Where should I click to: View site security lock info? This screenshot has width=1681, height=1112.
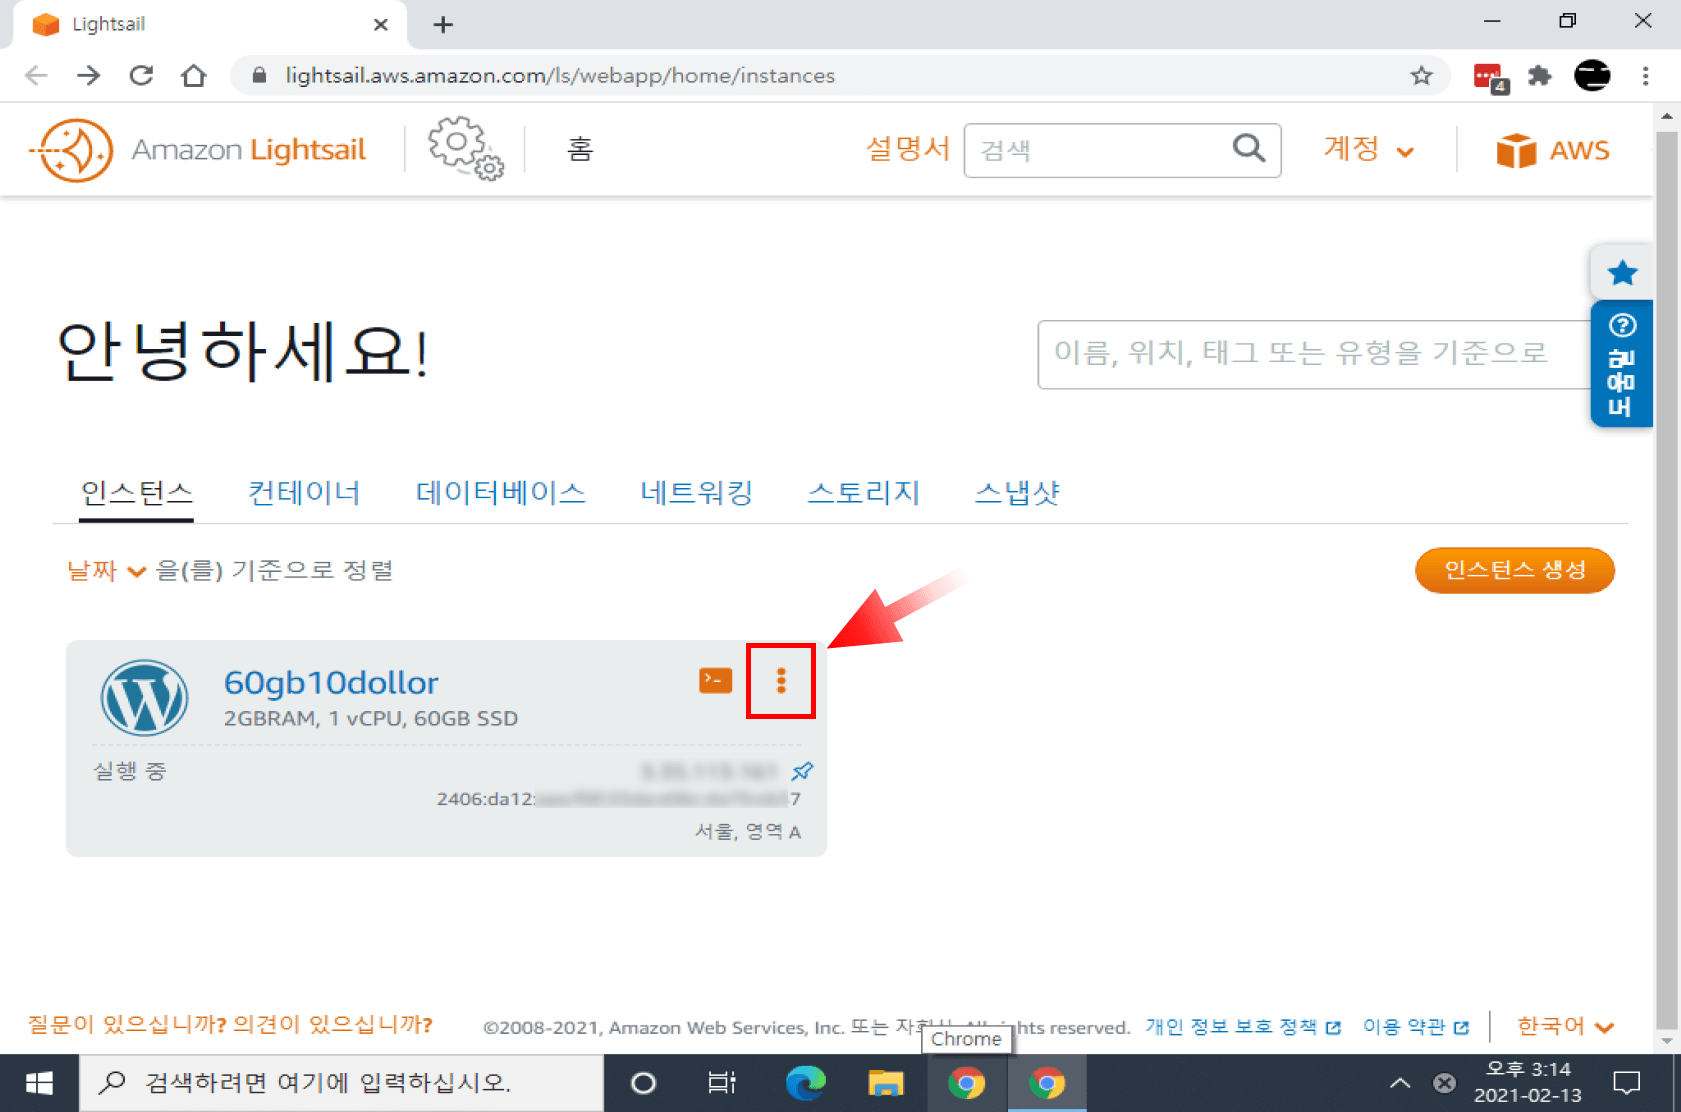(x=259, y=76)
